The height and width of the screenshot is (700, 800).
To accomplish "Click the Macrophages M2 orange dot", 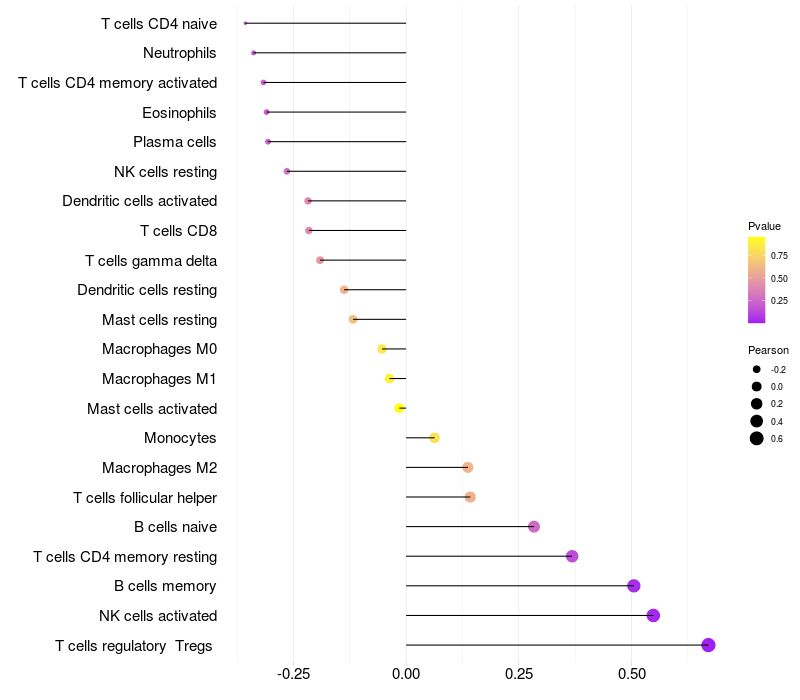I will [468, 467].
